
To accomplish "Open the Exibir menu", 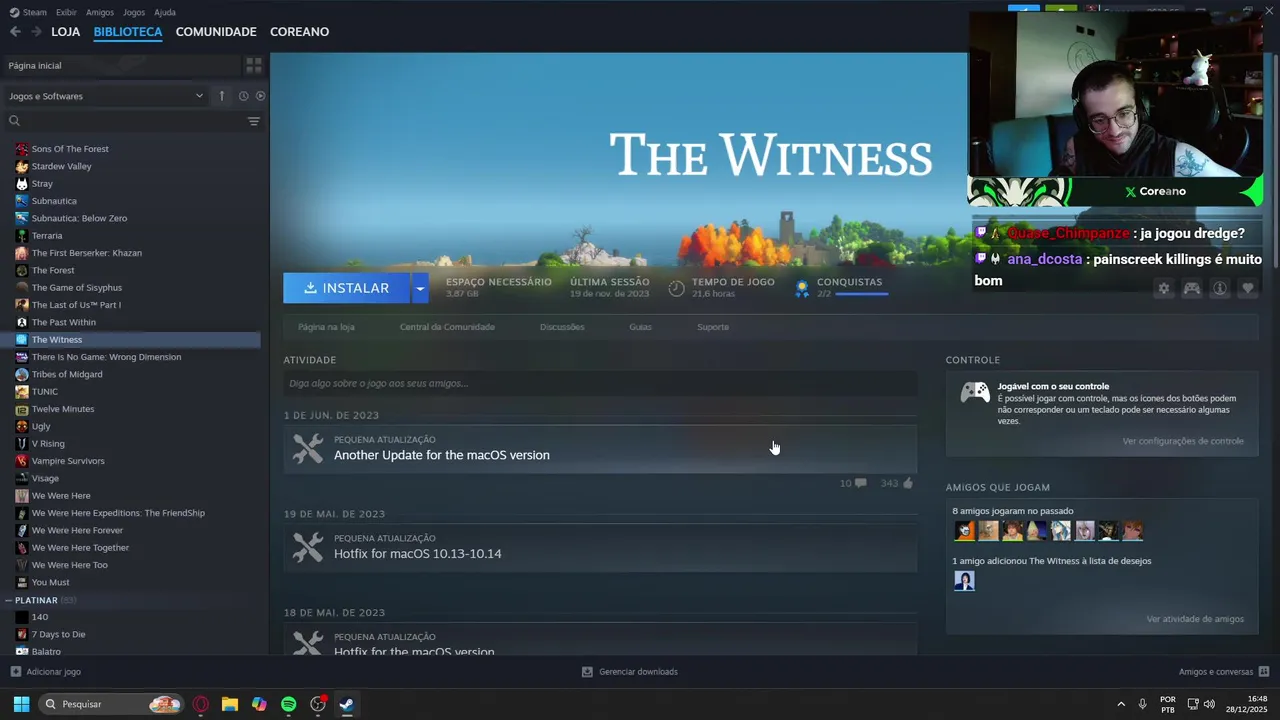I will 66,12.
